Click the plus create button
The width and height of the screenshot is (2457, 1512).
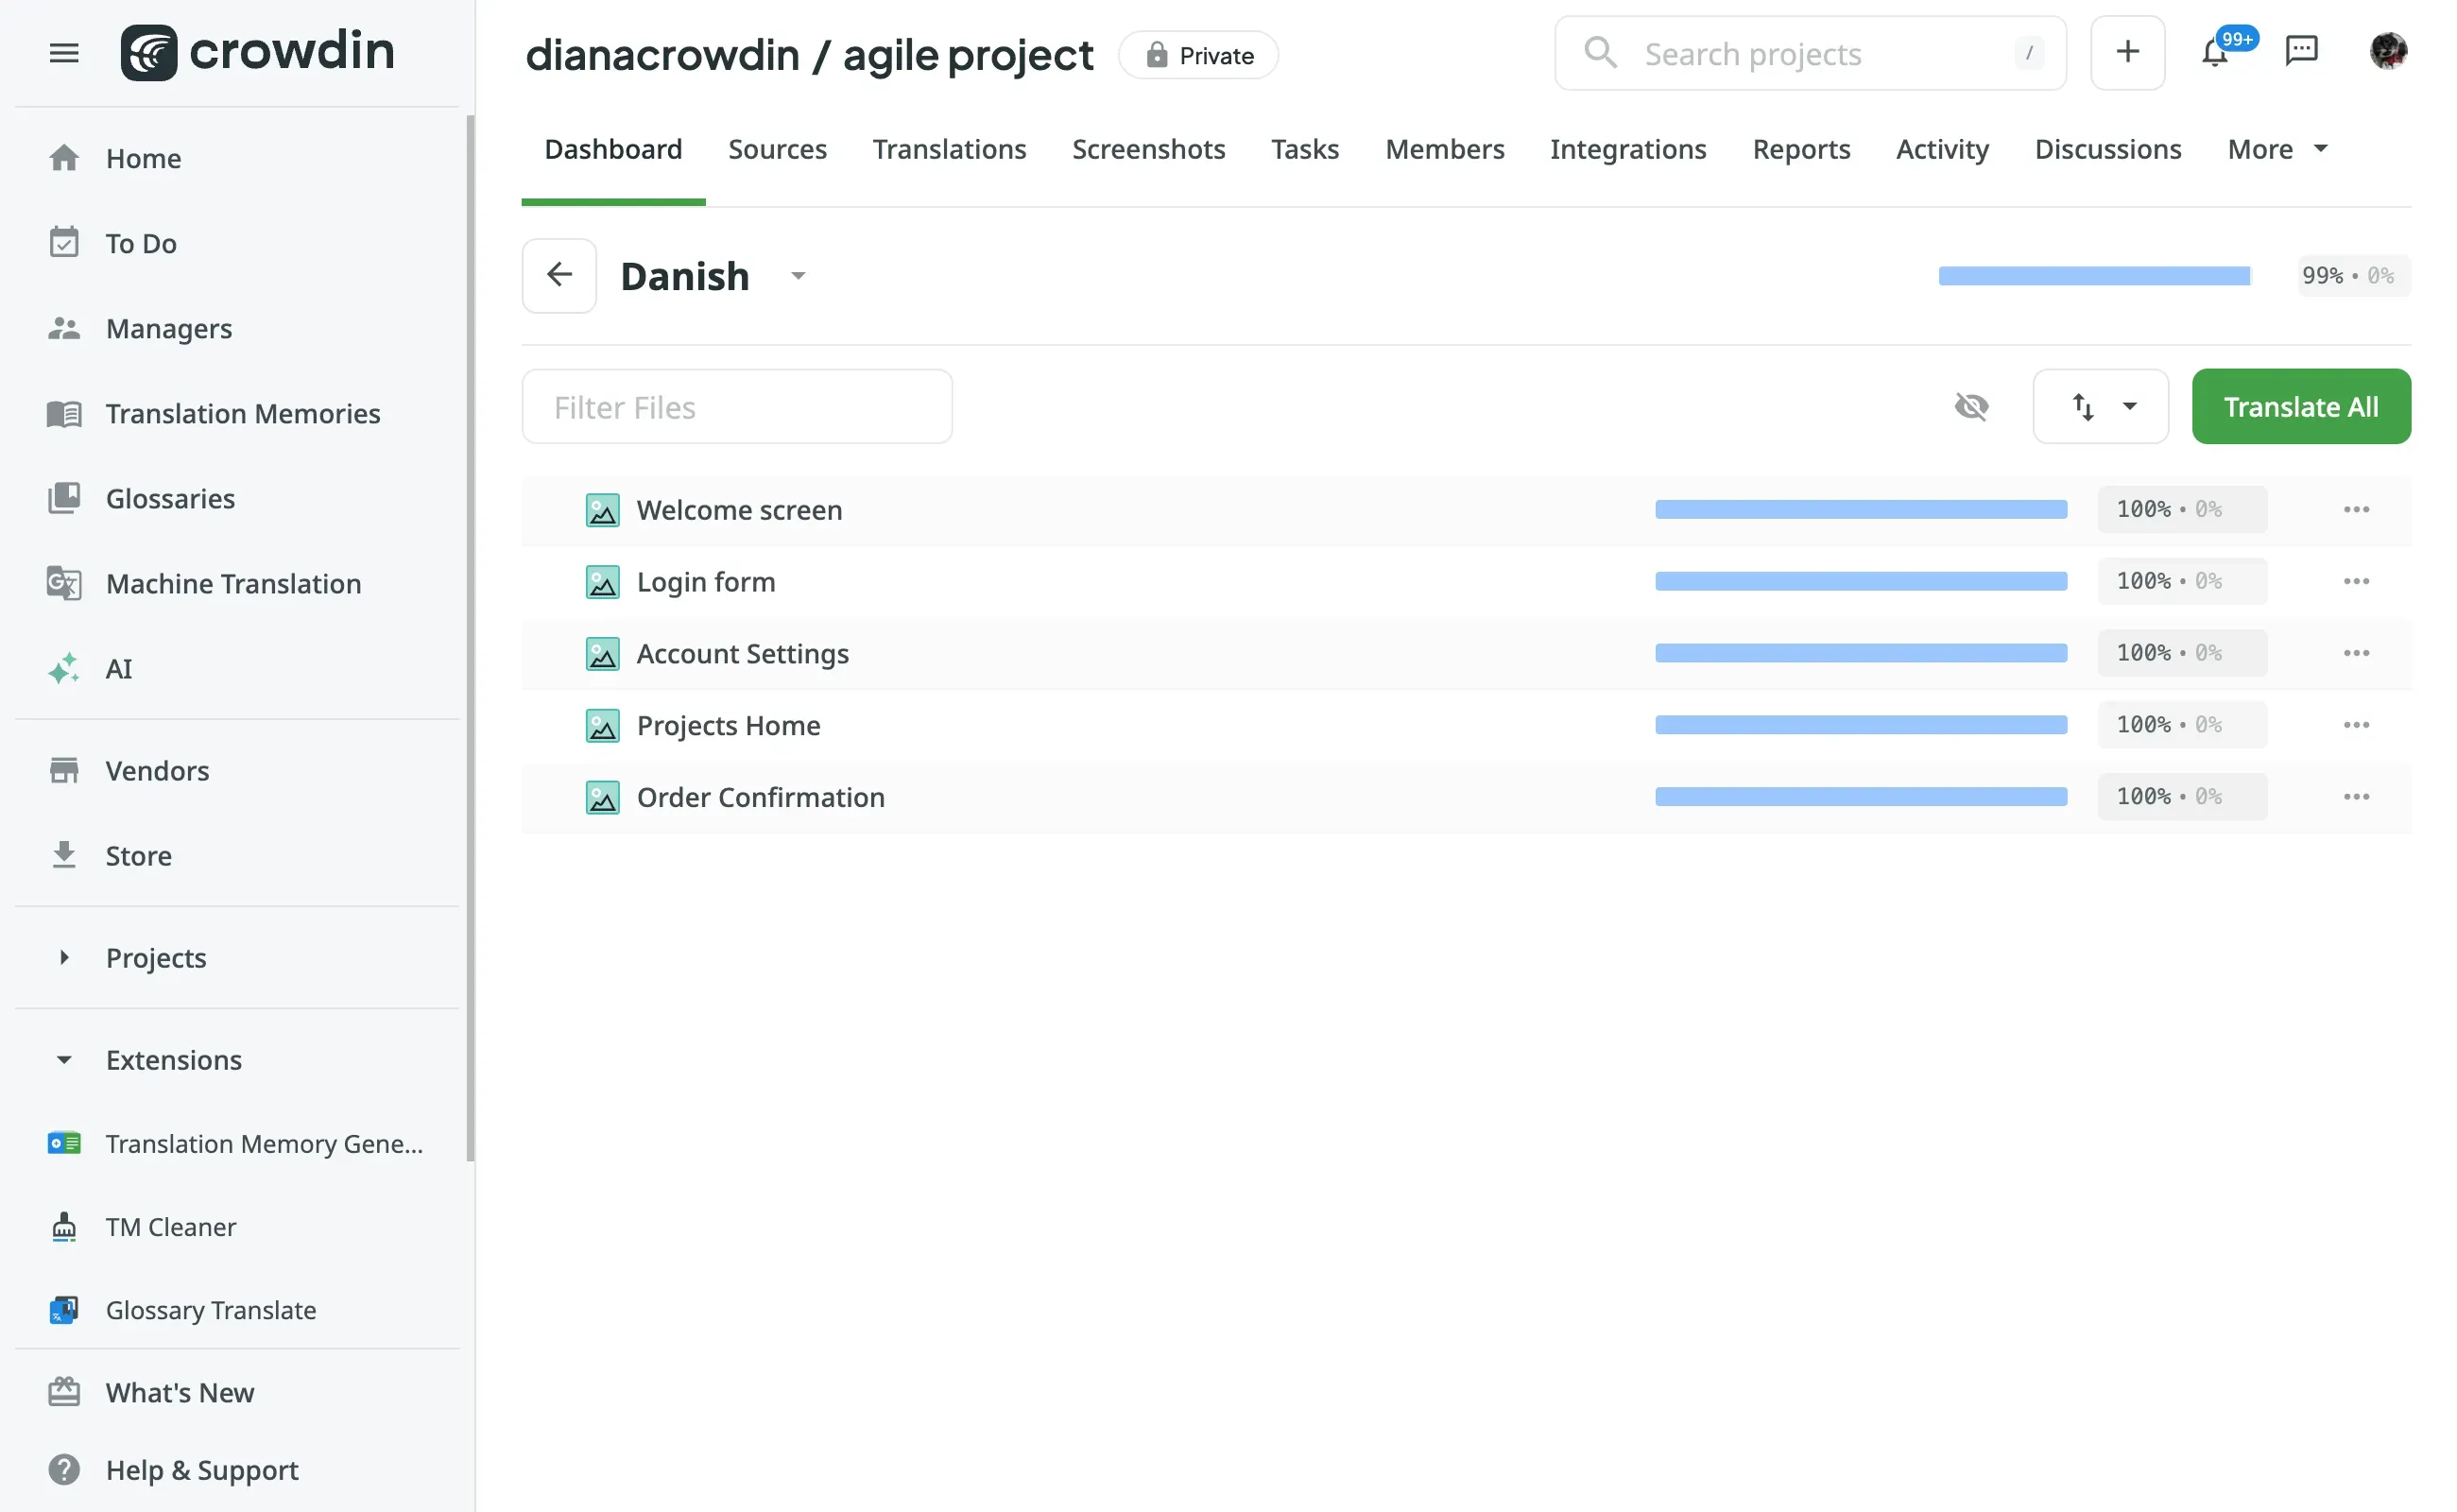point(2127,53)
